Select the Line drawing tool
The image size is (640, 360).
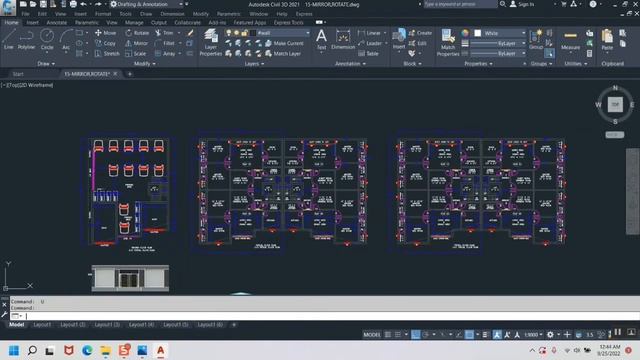(x=9, y=39)
